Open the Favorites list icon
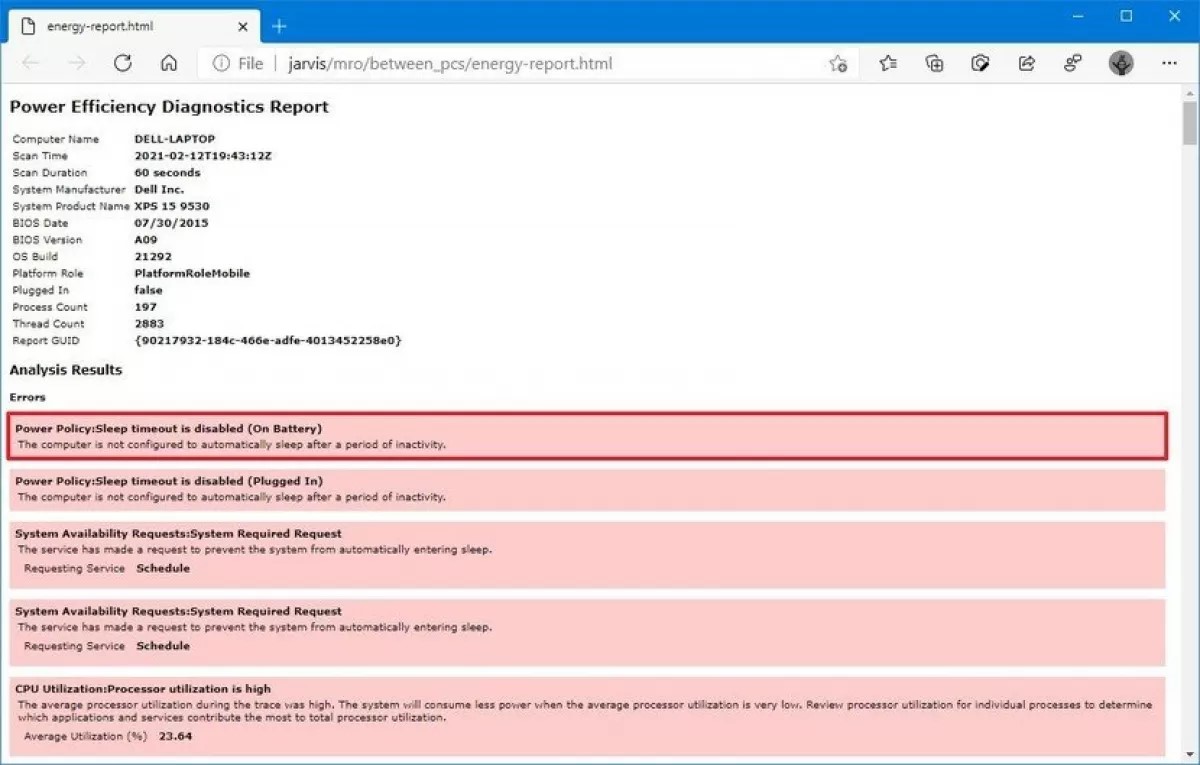1200x765 pixels. [888, 64]
